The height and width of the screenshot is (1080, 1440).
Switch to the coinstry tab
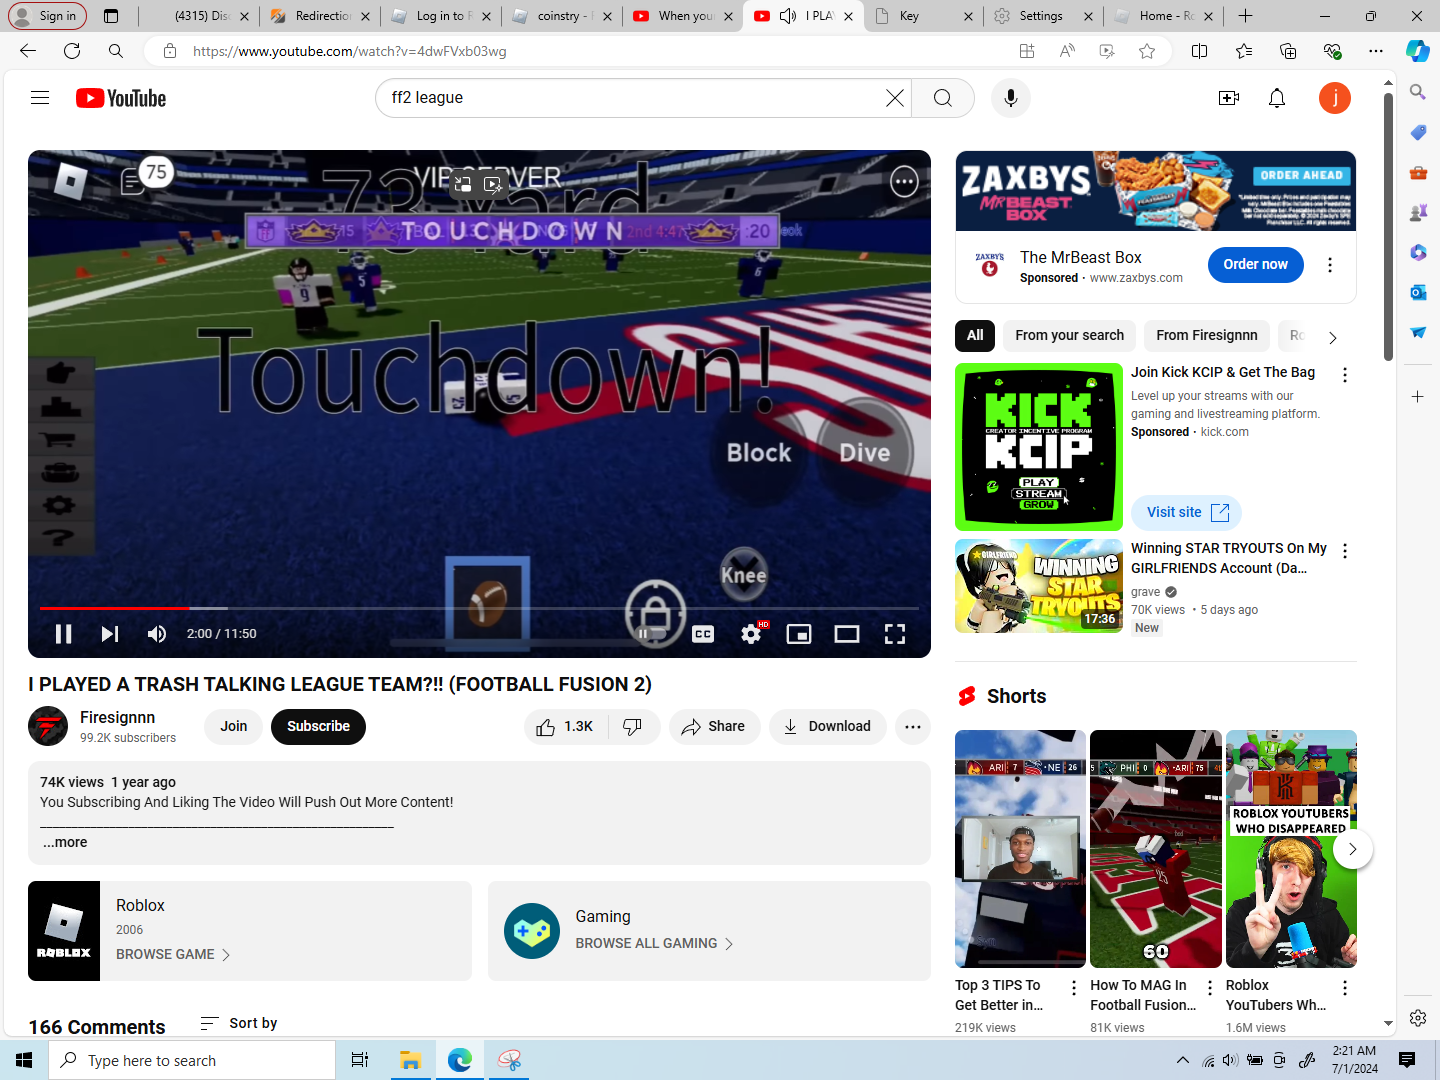[x=563, y=16]
